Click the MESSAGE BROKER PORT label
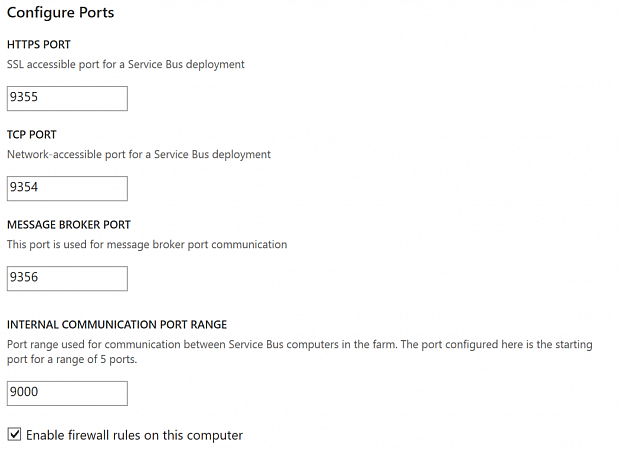 pos(69,225)
